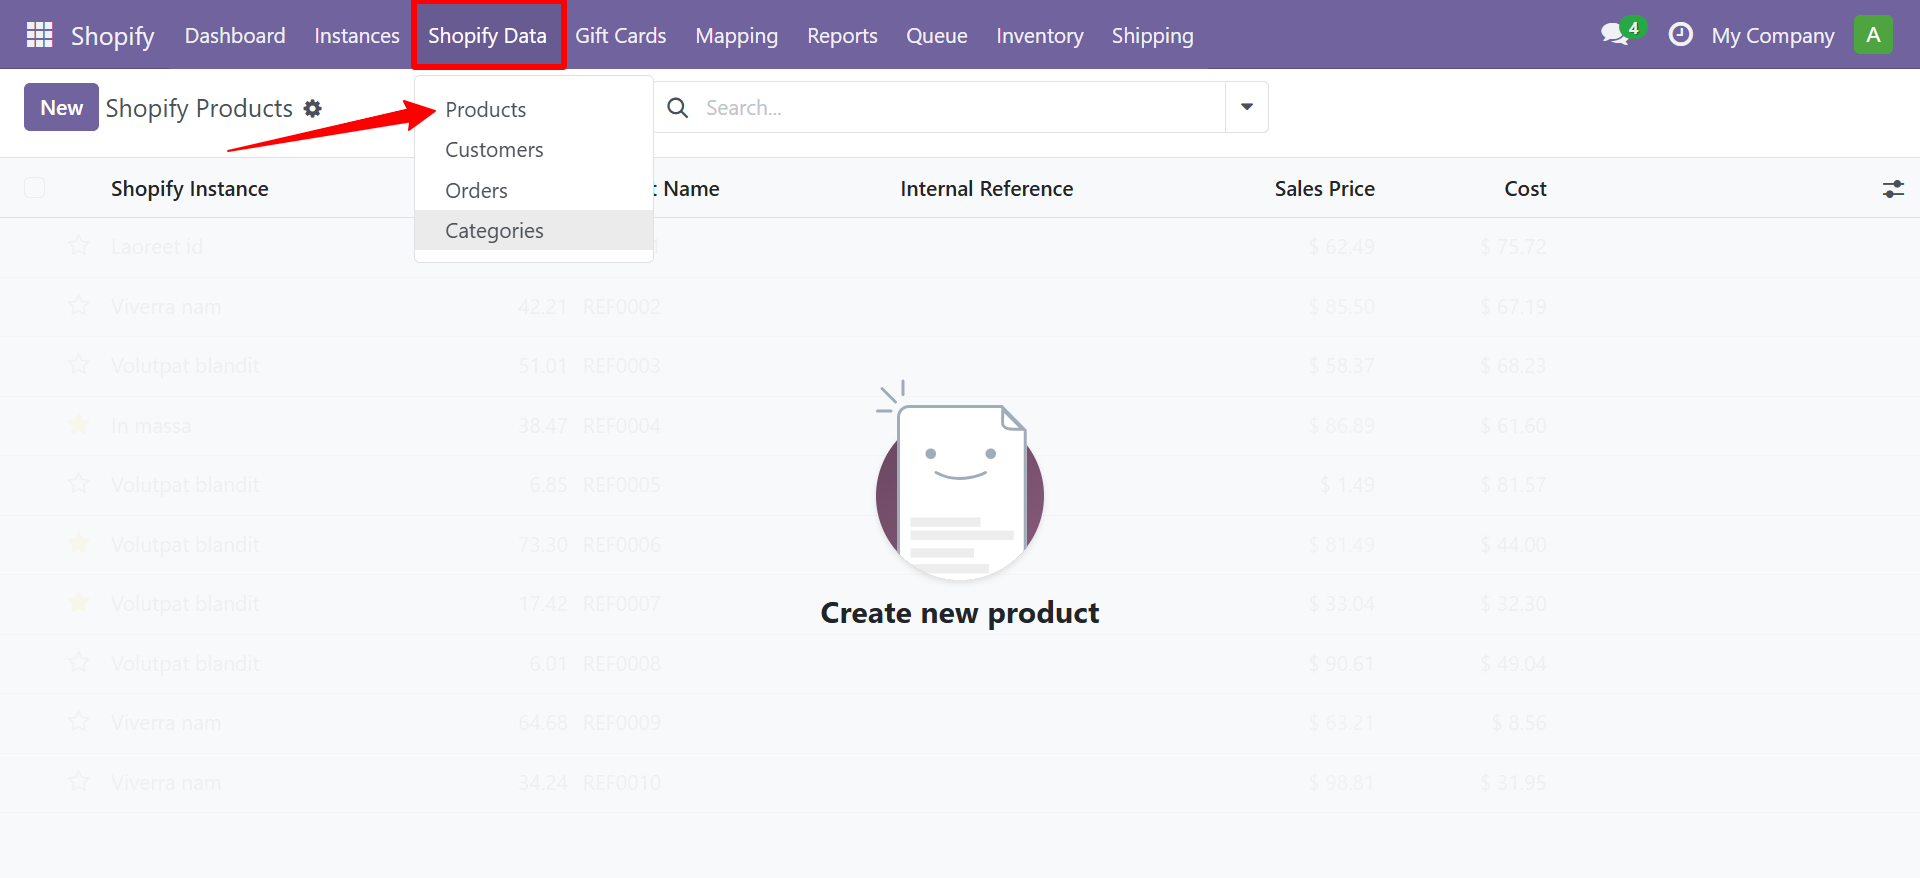Open the Instances menu
The image size is (1920, 878).
coord(357,35)
